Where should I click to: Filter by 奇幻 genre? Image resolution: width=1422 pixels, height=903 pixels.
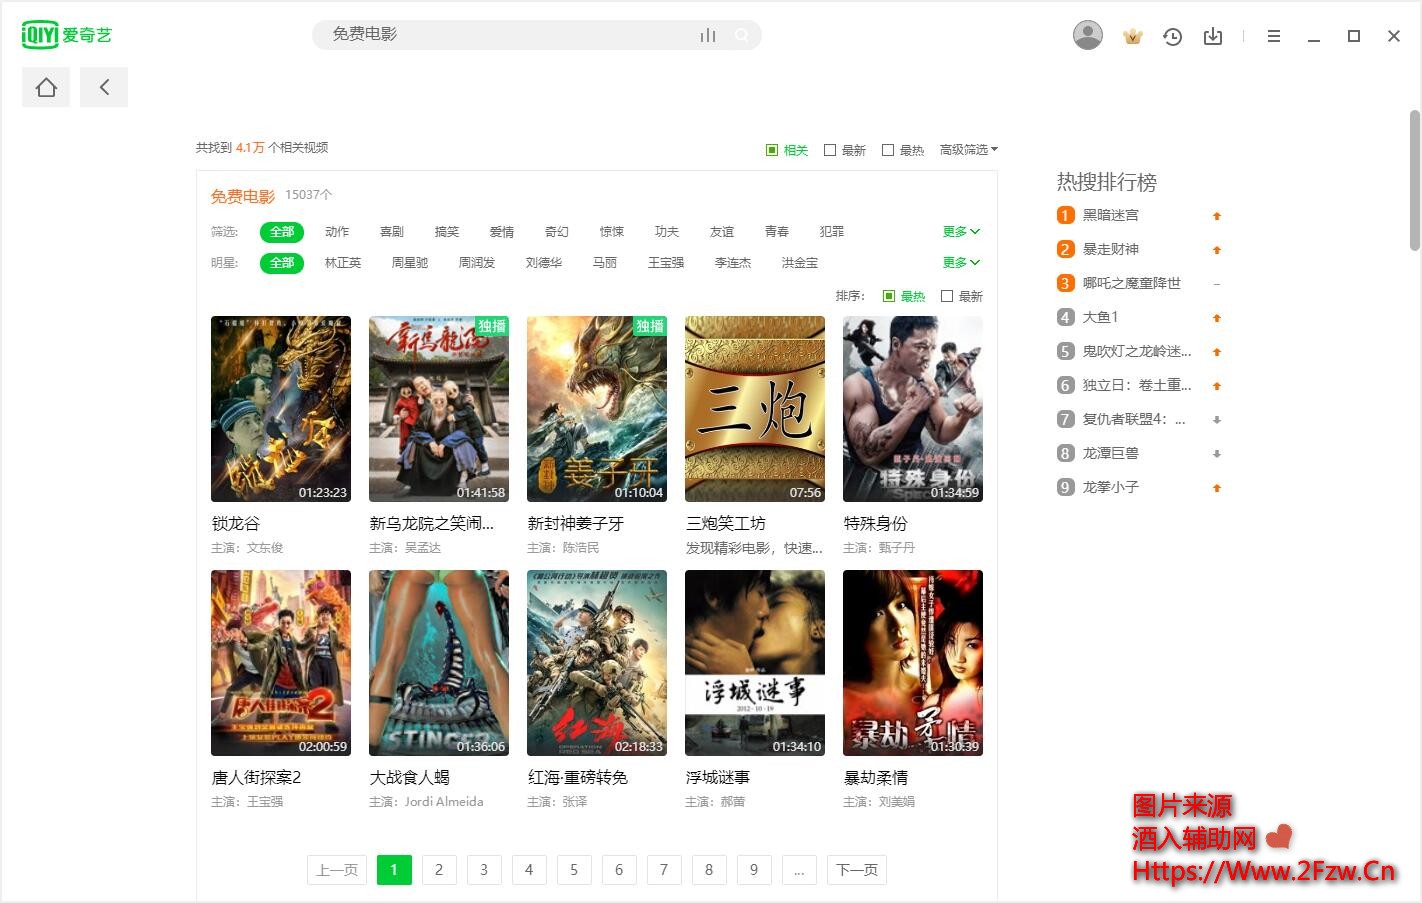557,231
